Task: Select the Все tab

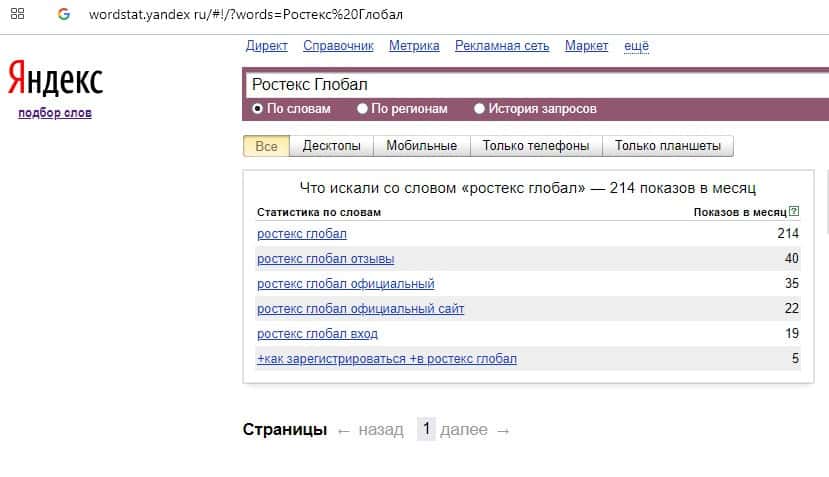Action: 266,146
